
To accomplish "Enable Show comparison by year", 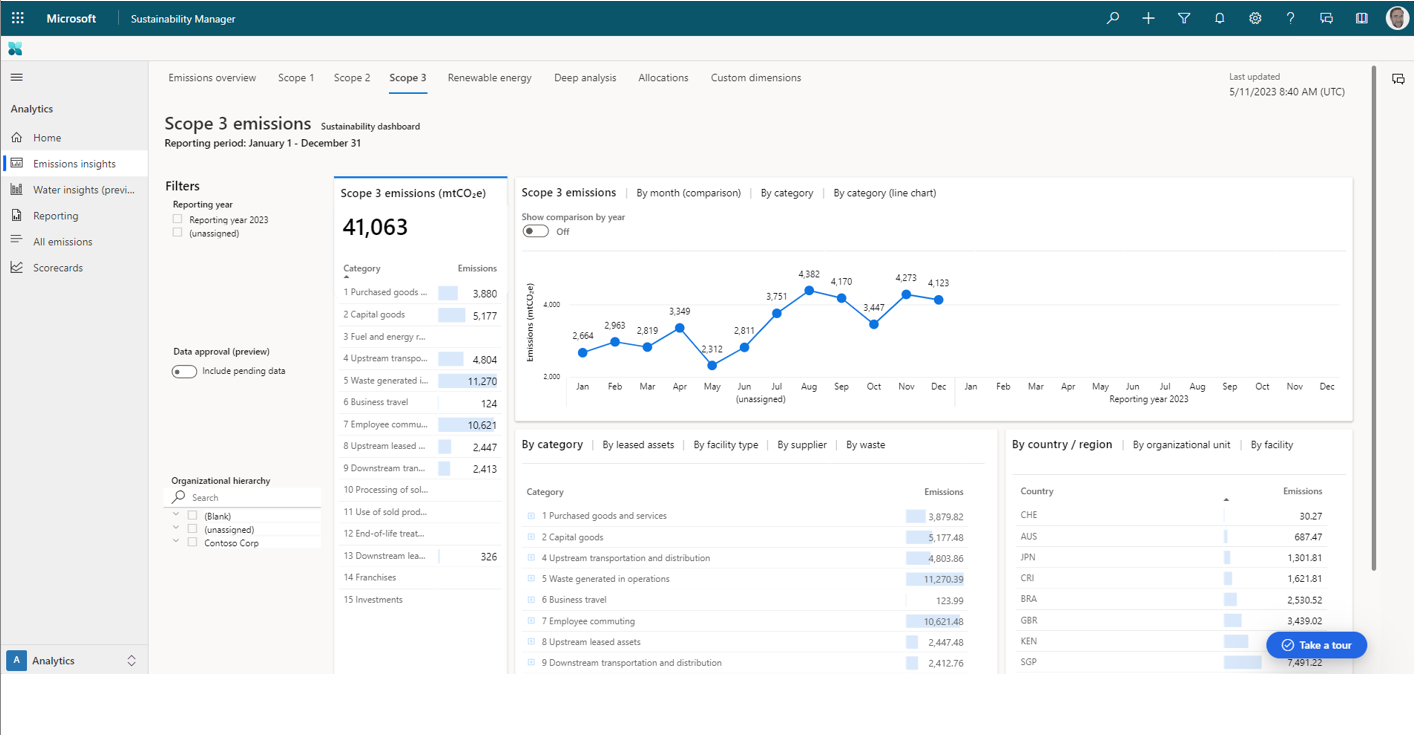I will coord(535,230).
